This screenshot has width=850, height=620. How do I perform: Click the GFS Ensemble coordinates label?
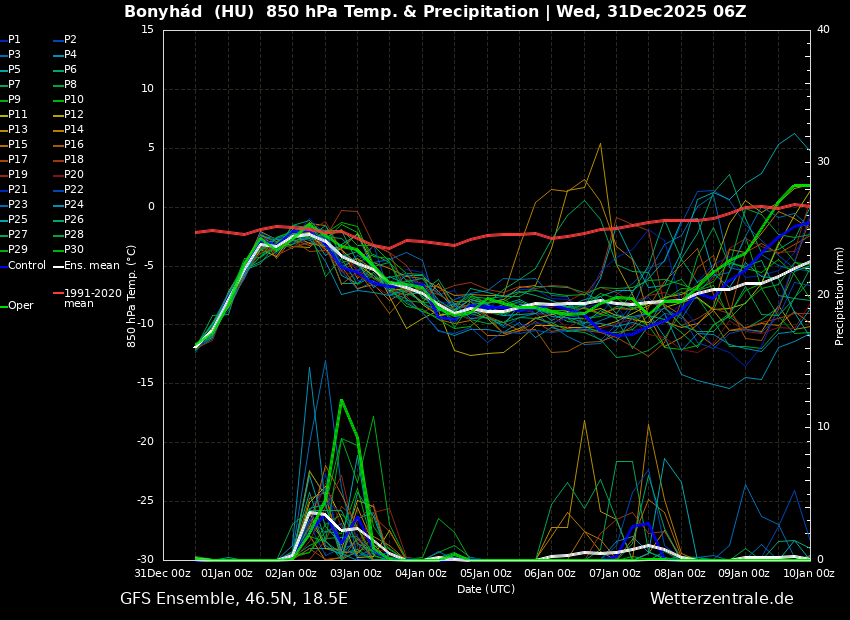click(234, 599)
